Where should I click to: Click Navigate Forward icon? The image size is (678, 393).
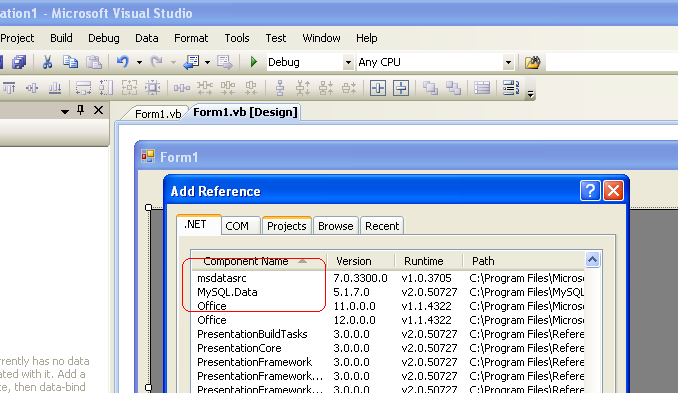coord(224,62)
